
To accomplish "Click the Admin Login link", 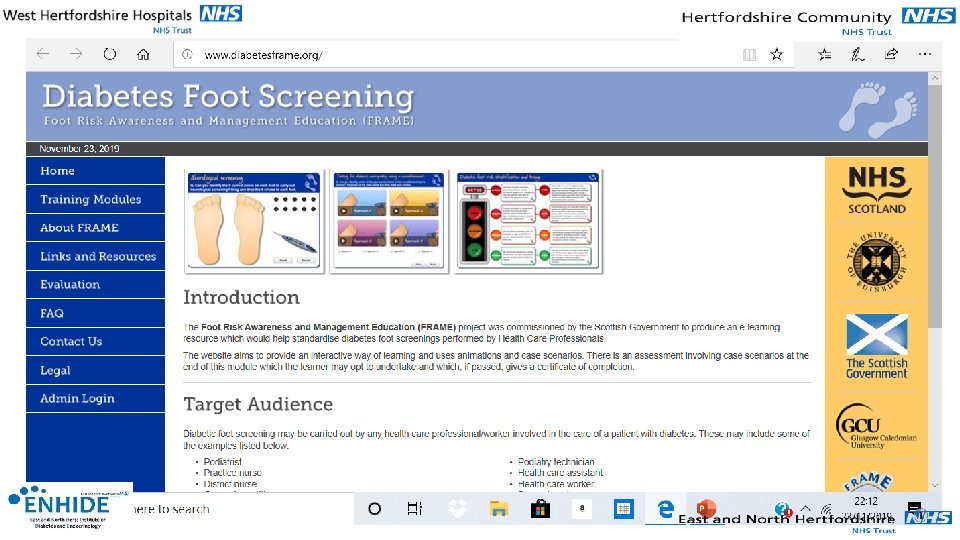I will [x=96, y=398].
